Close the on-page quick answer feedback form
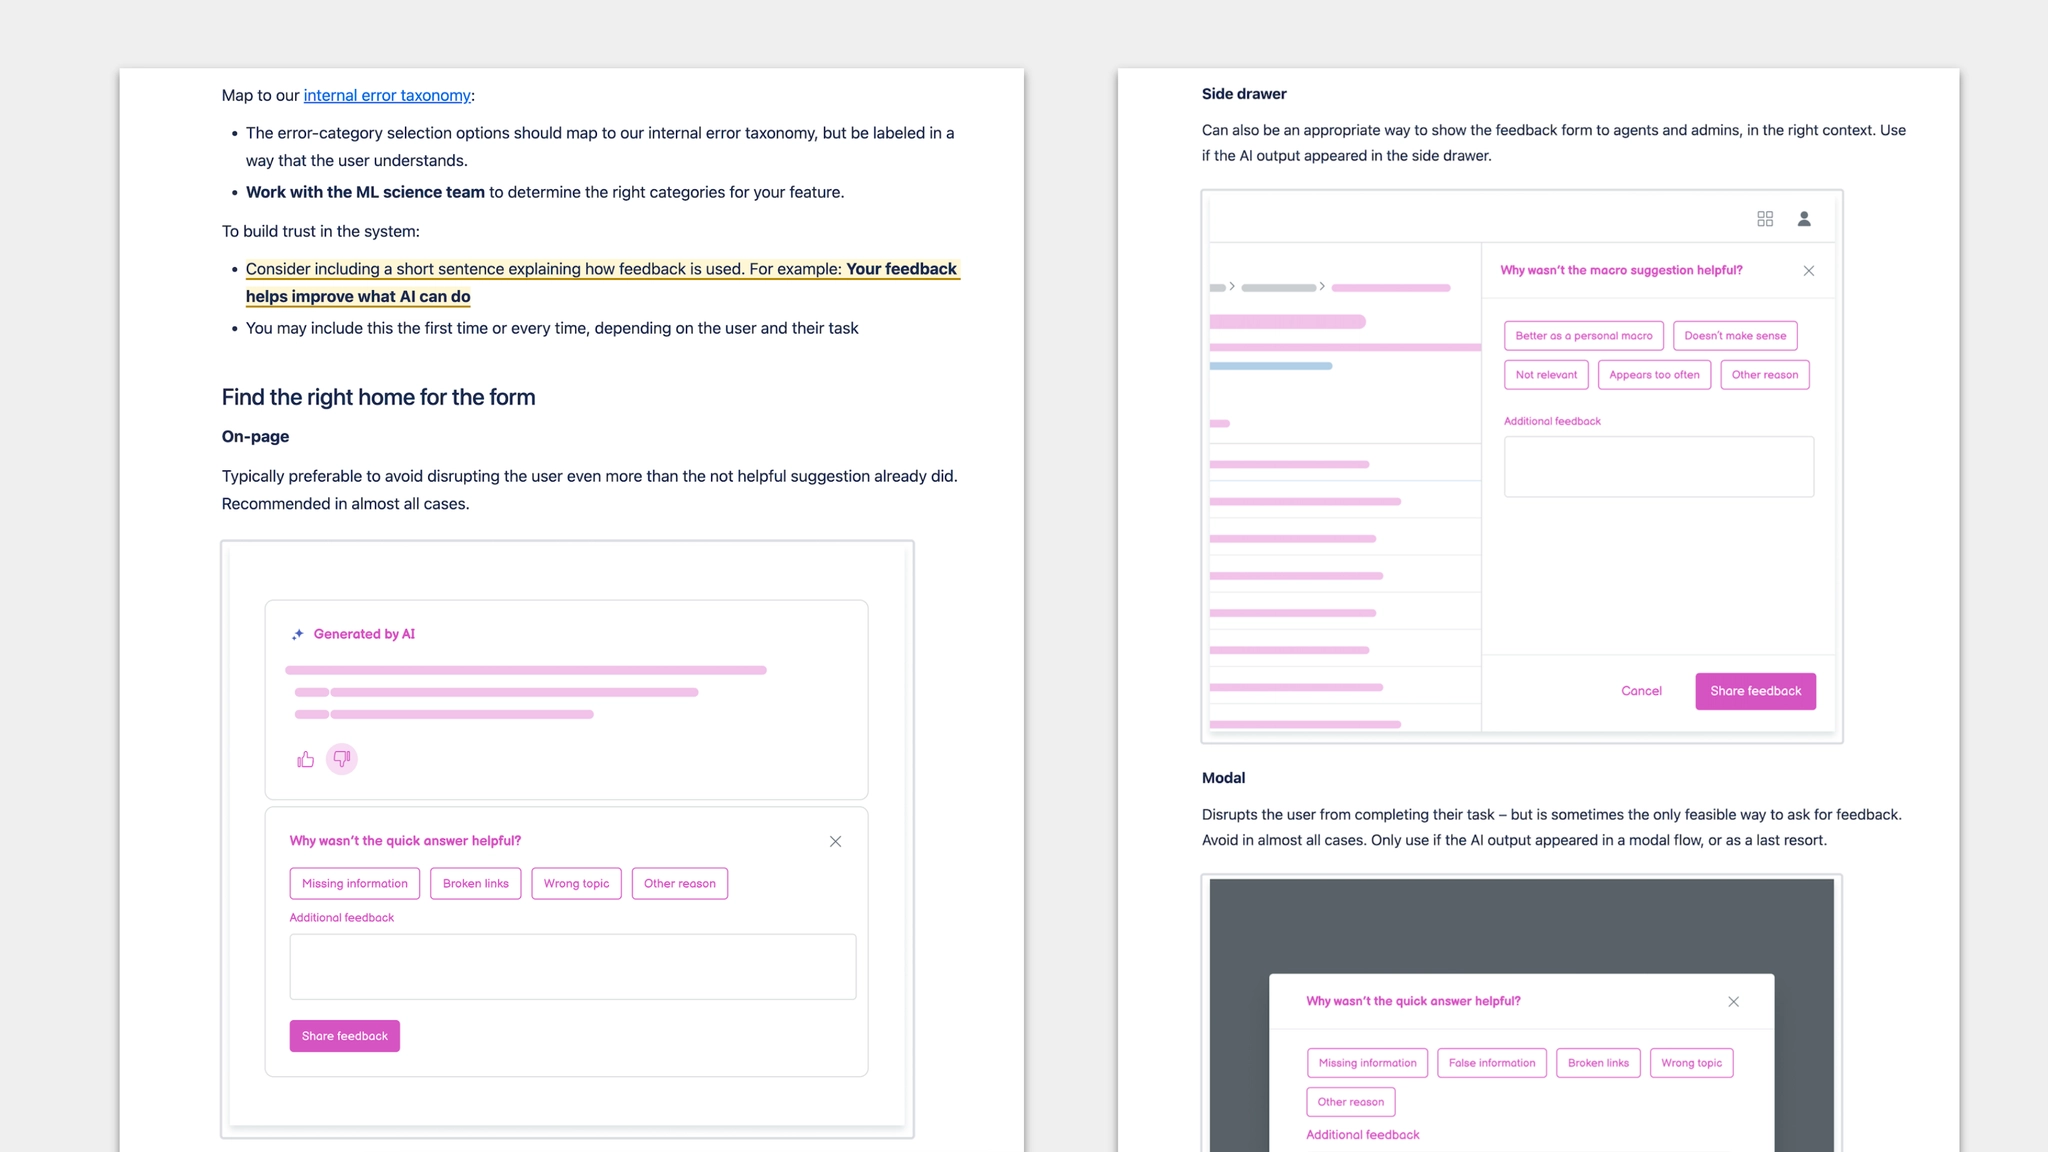This screenshot has height=1152, width=2048. point(835,842)
